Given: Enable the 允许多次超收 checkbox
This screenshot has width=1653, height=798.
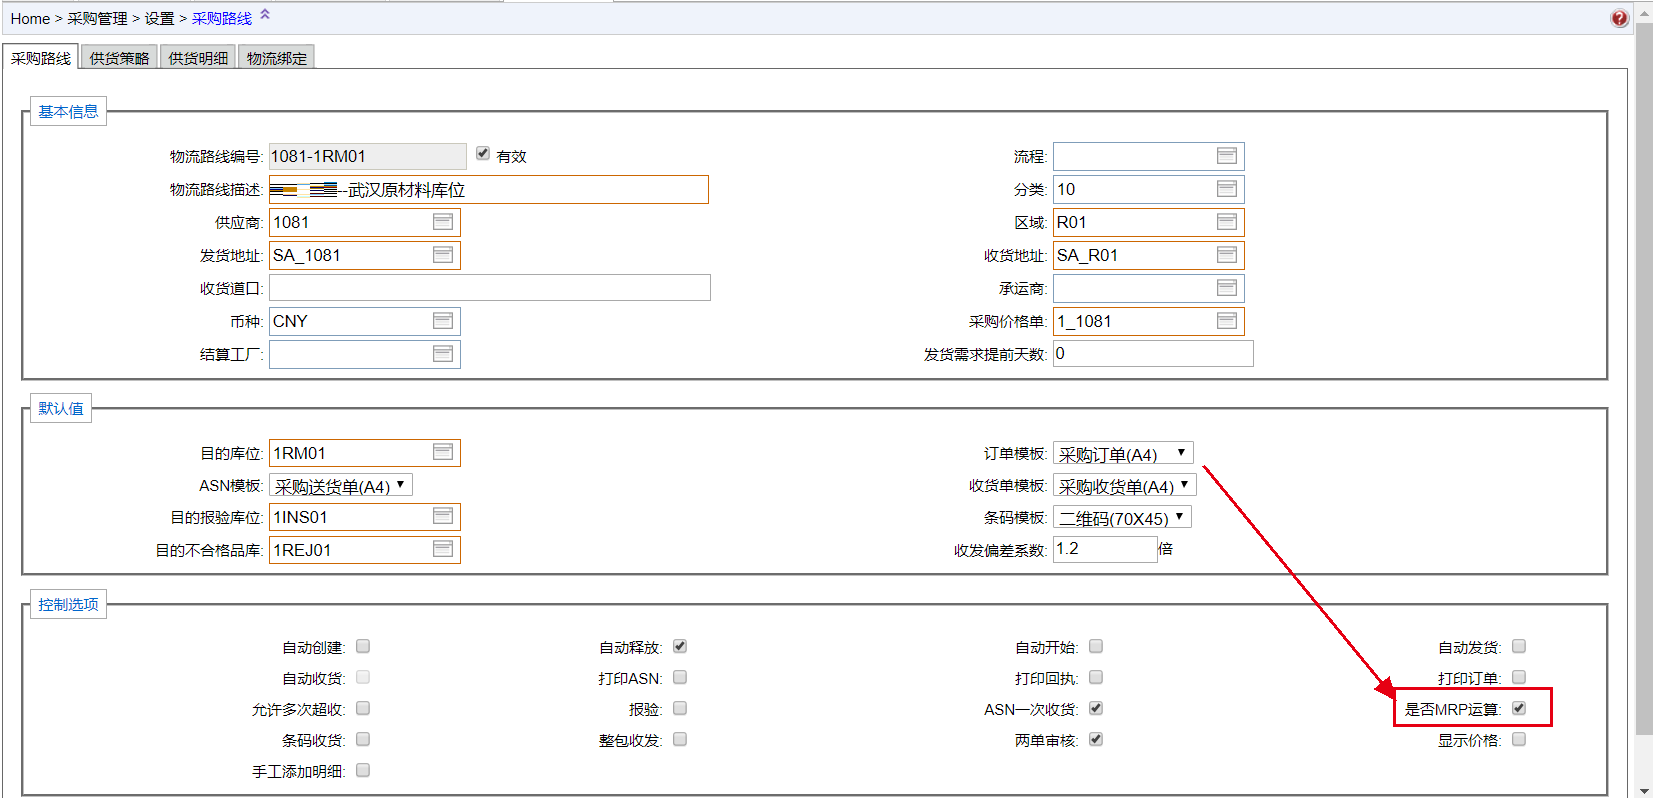Looking at the screenshot, I should point(363,708).
